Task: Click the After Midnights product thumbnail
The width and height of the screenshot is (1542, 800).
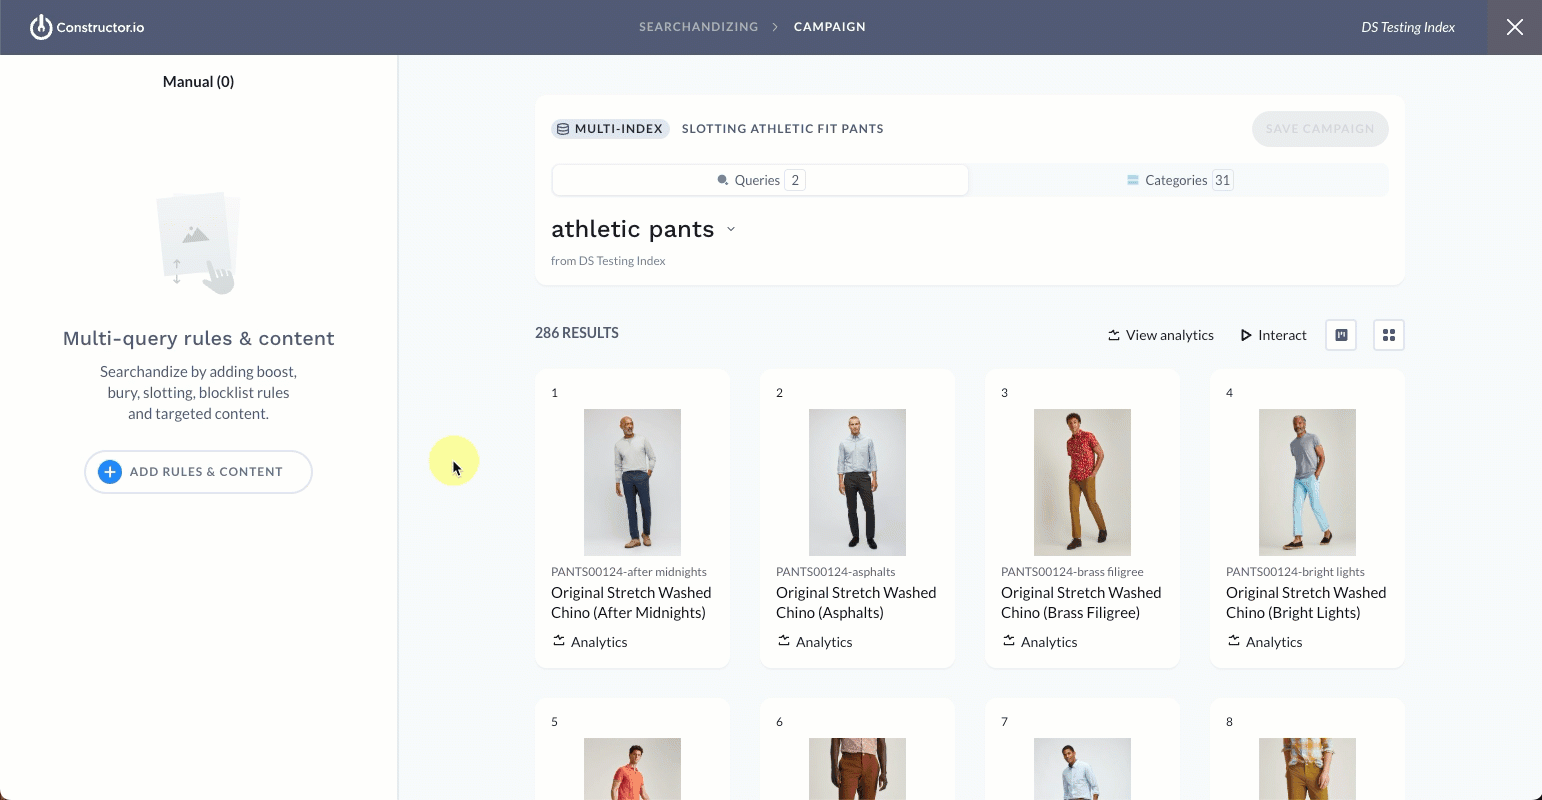Action: pyautogui.click(x=632, y=482)
